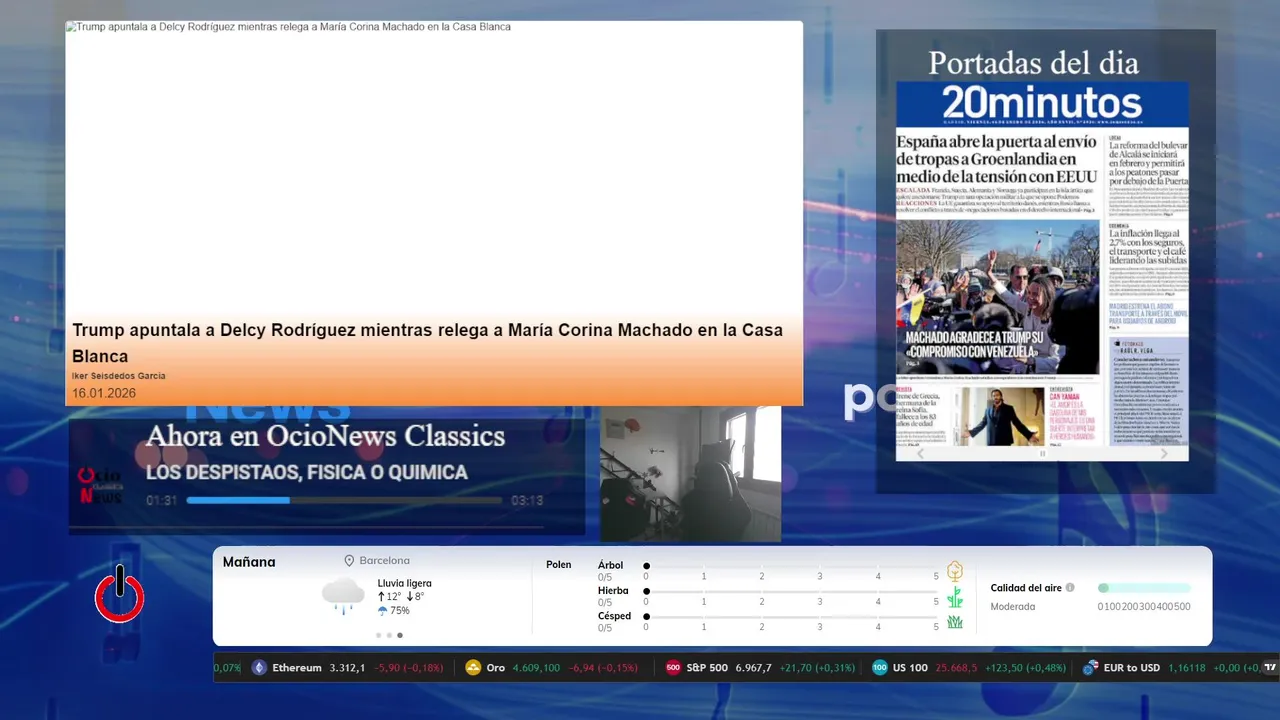The width and height of the screenshot is (1280, 720).
Task: Click the Hierba pollen level slider
Action: pos(791,591)
